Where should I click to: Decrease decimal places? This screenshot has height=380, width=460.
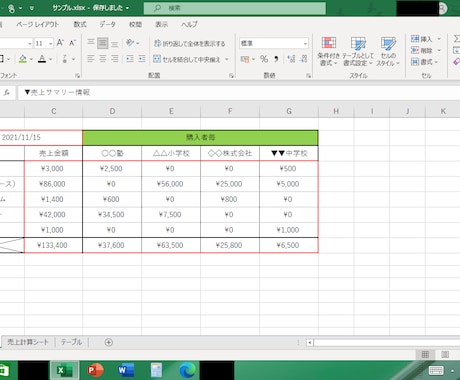click(303, 59)
